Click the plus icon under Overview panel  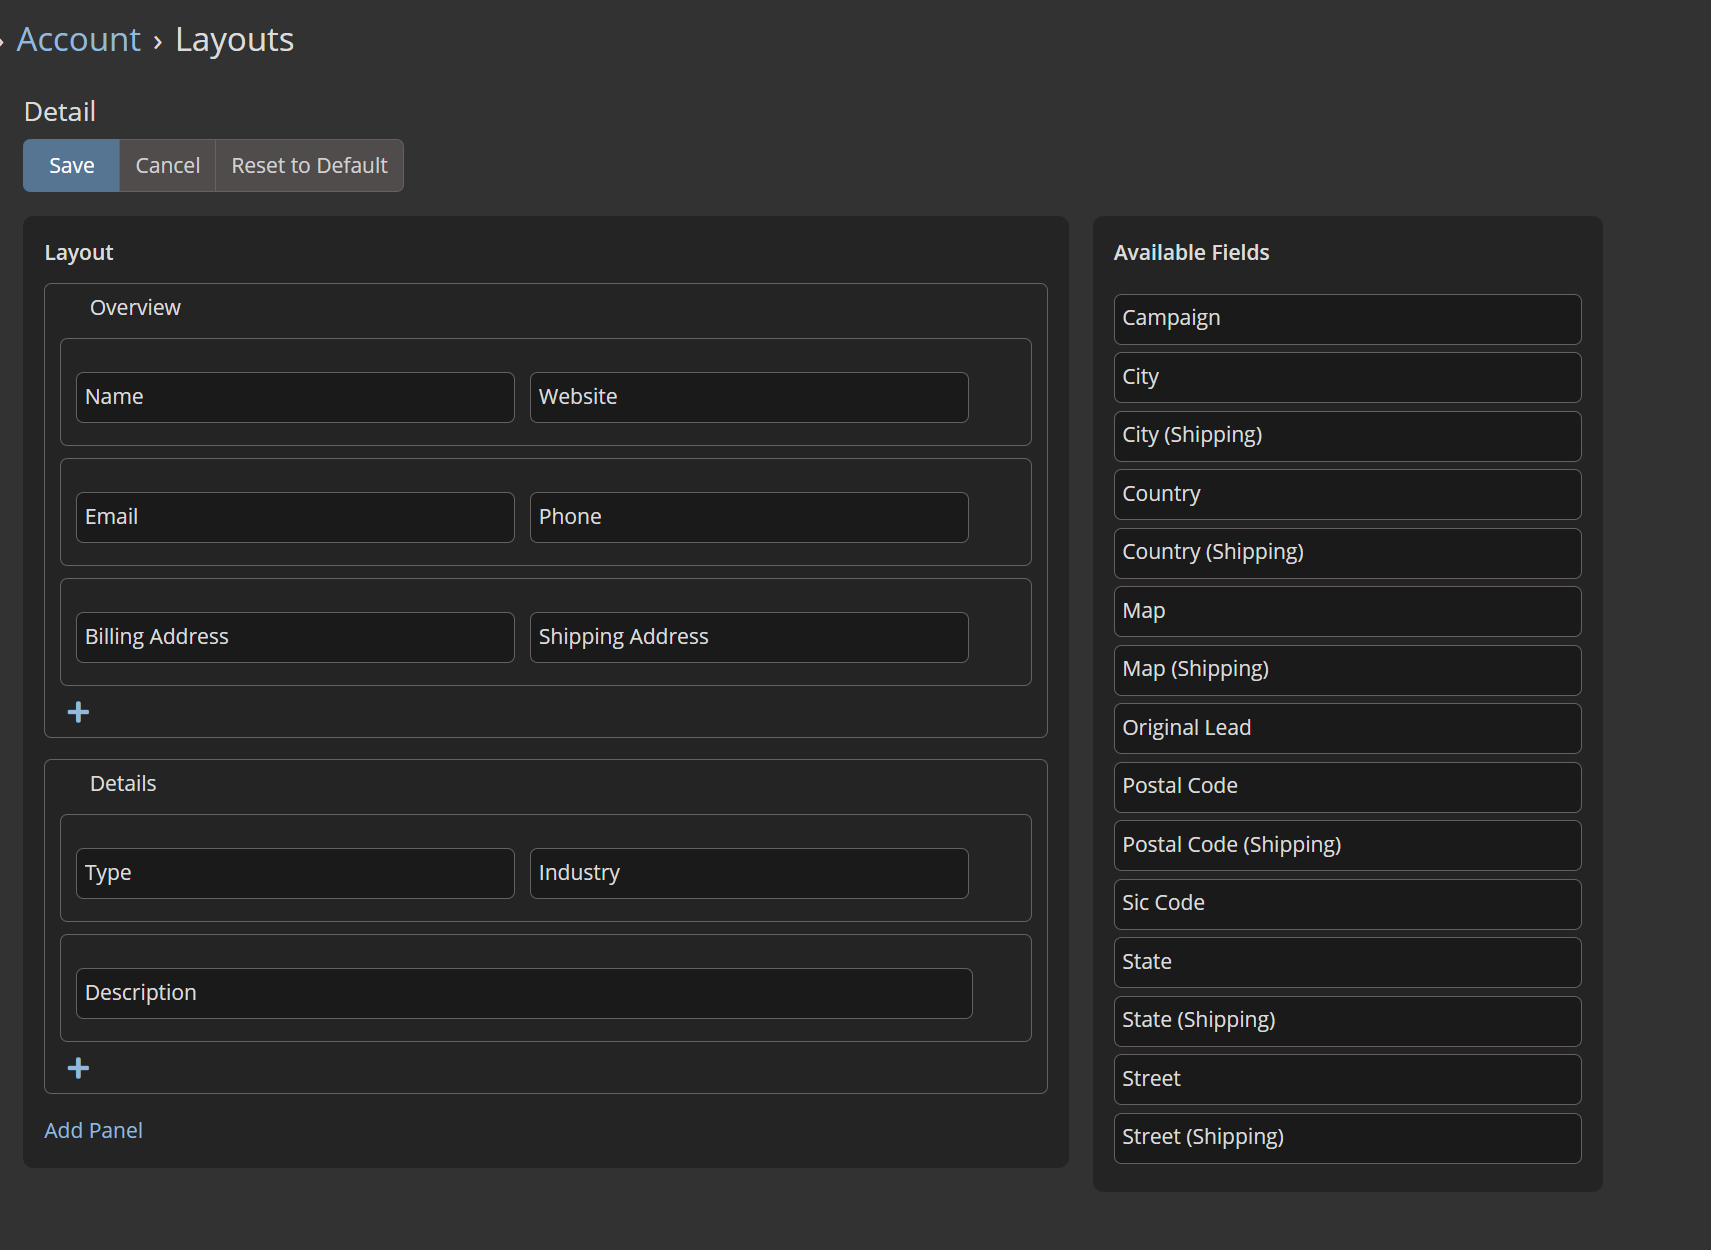pyautogui.click(x=78, y=712)
